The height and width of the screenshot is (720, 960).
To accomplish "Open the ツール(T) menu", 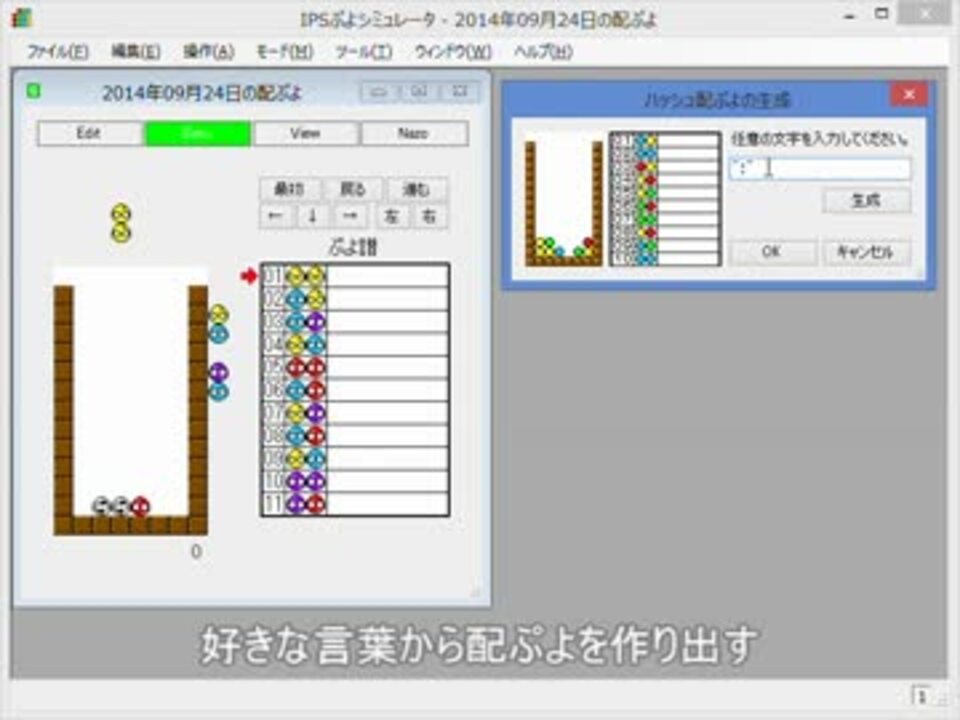I will point(364,52).
